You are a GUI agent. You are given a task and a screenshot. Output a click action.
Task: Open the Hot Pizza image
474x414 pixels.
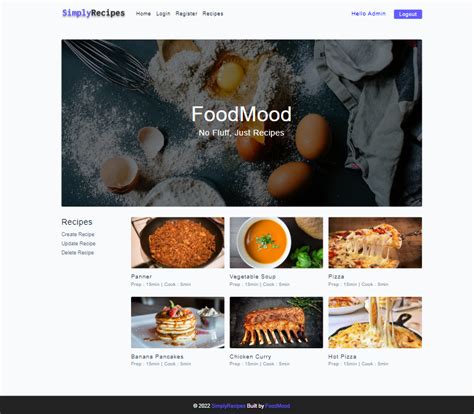[x=375, y=322]
